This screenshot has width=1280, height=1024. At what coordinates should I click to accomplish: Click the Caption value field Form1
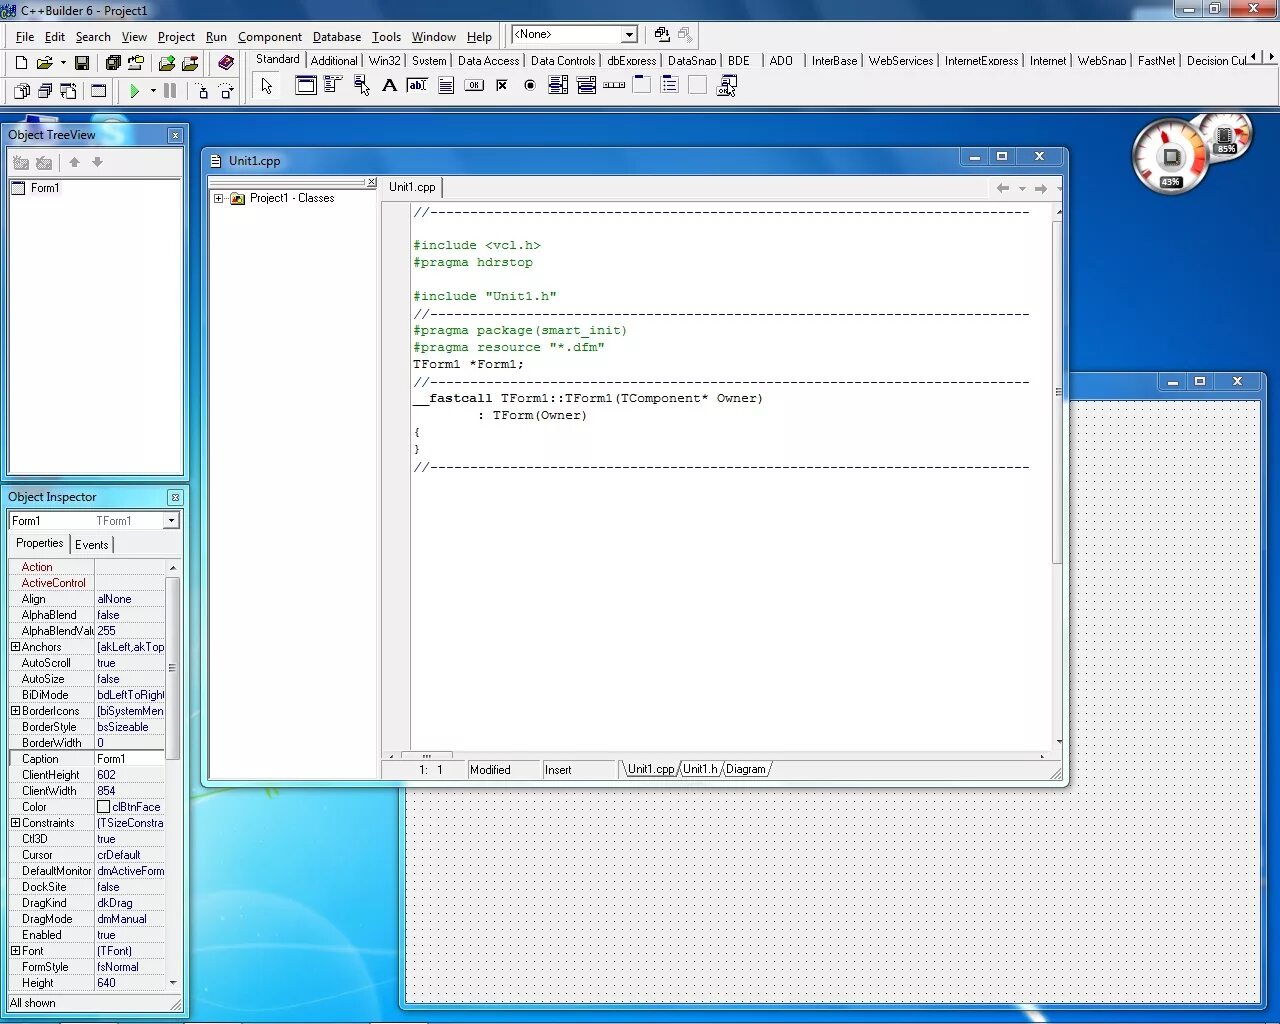[x=130, y=759]
